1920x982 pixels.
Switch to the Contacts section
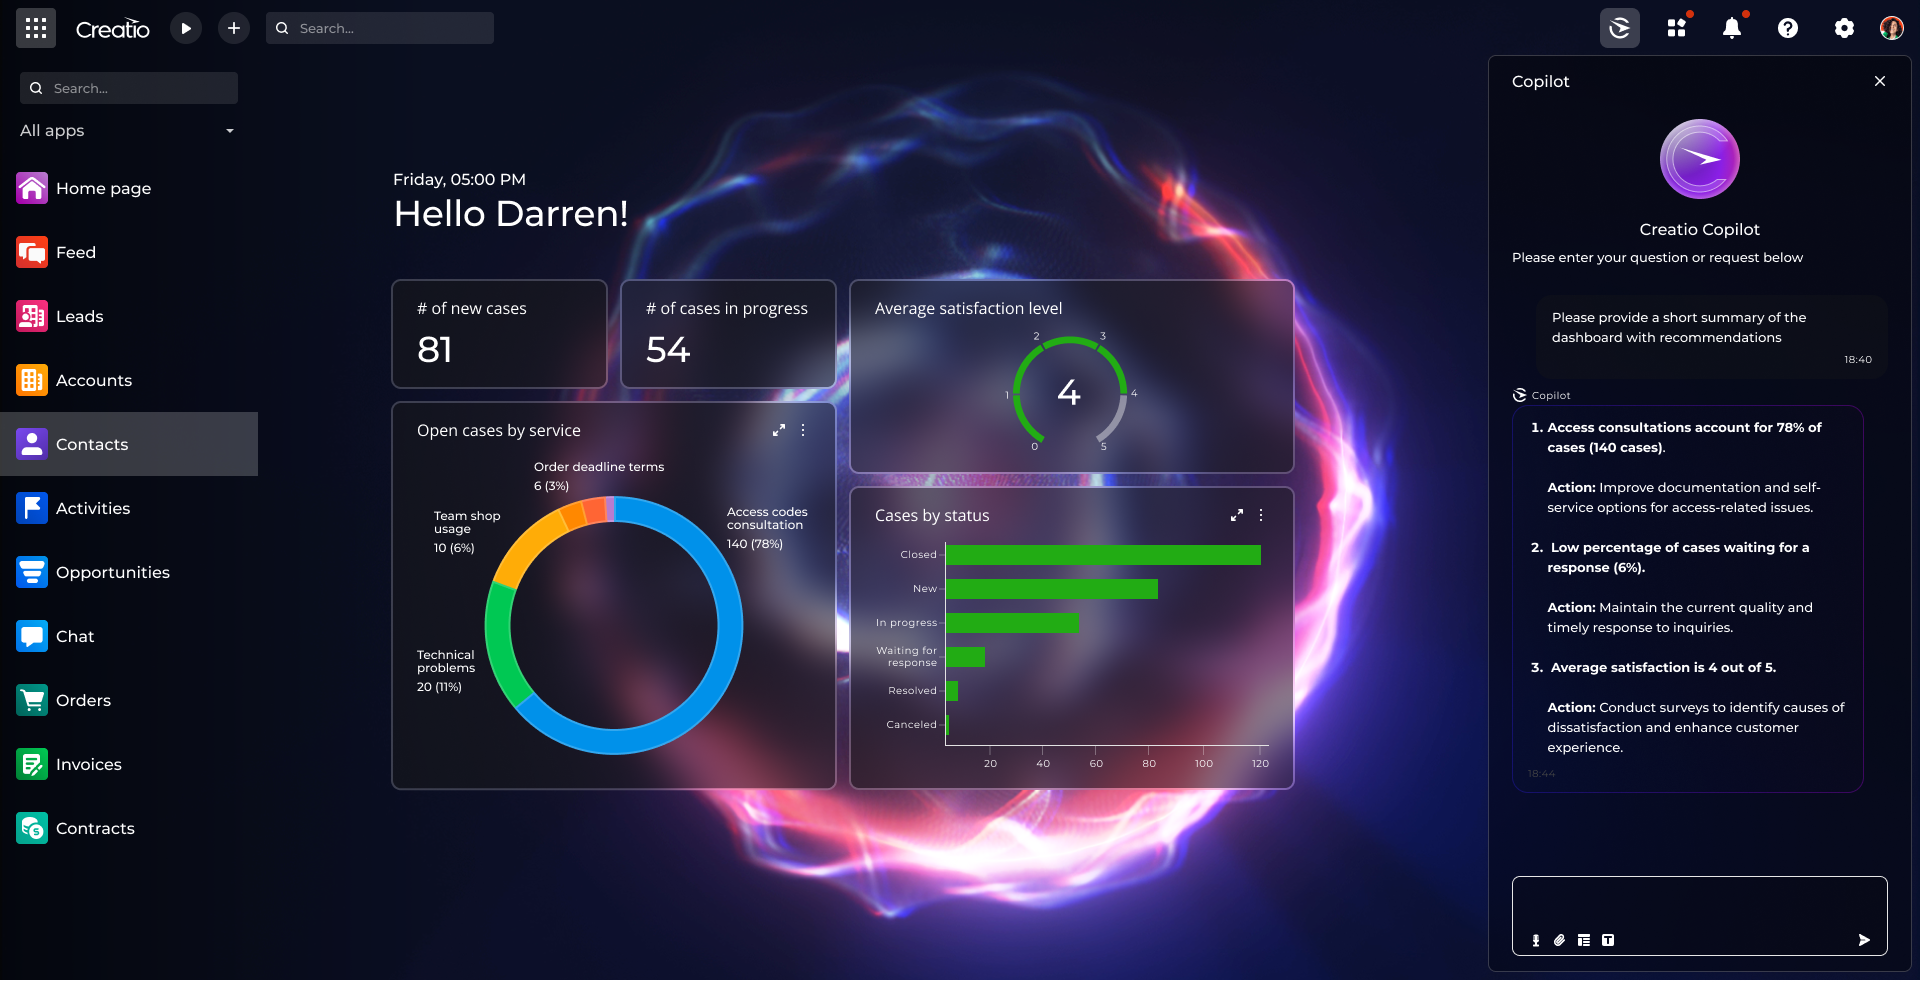[92, 444]
